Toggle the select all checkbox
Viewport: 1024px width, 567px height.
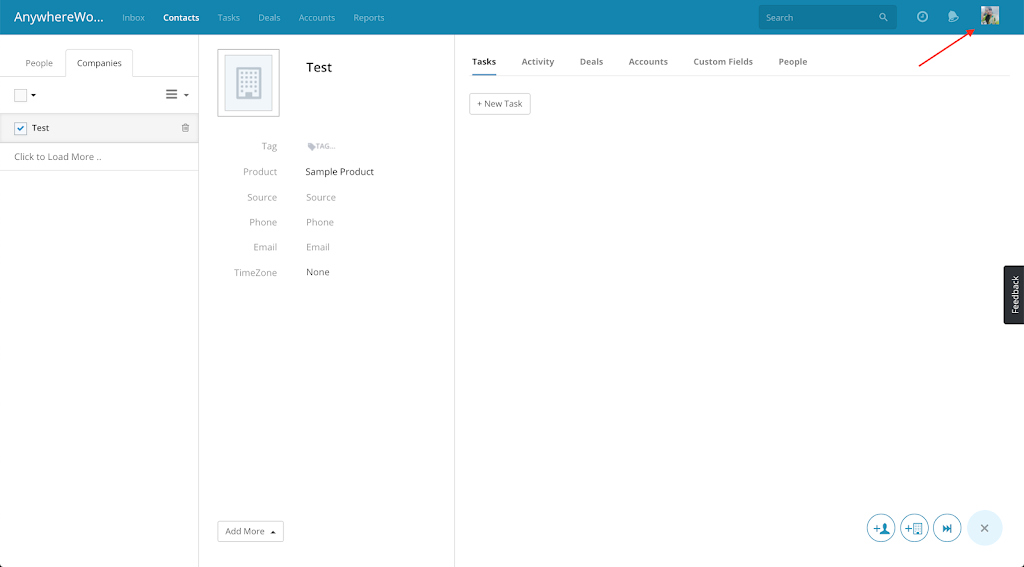(20, 95)
